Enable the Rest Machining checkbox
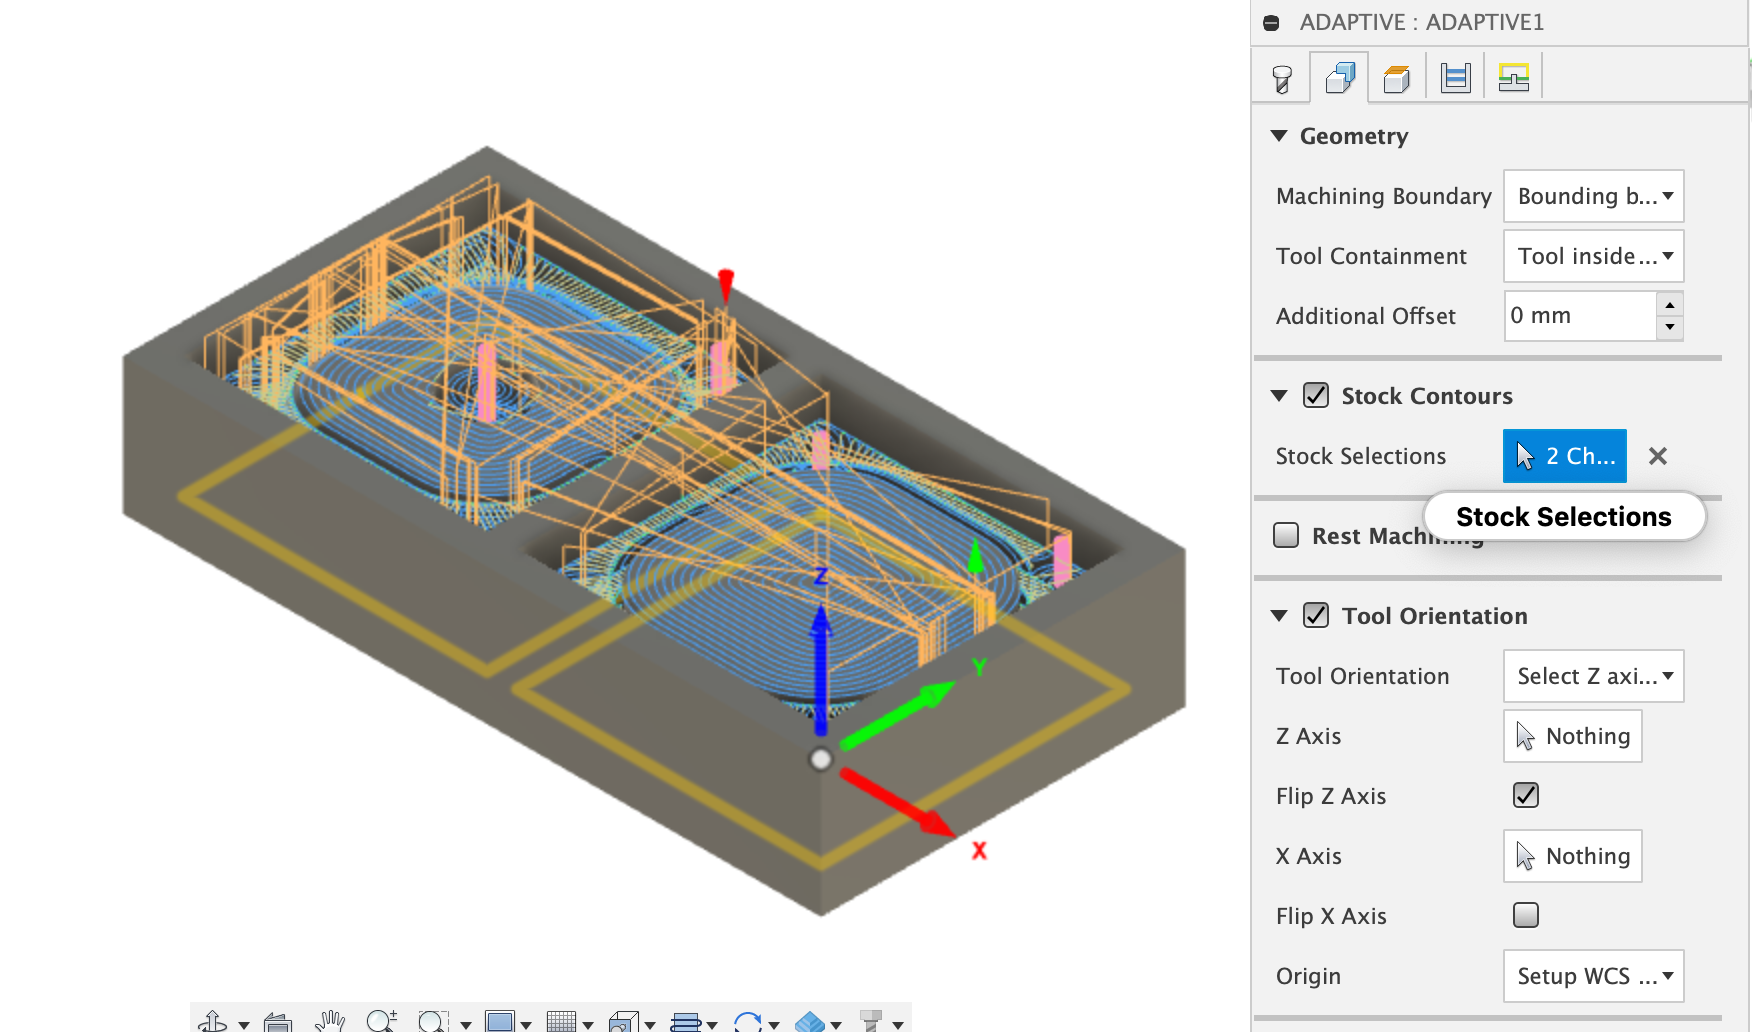The image size is (1752, 1032). click(x=1286, y=535)
